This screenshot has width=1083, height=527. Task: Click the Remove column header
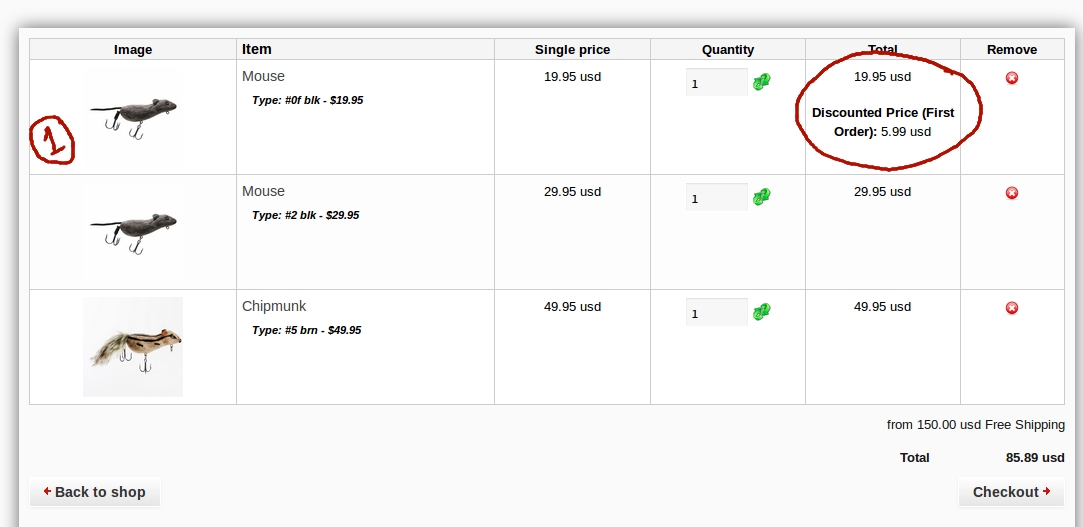coord(1012,50)
